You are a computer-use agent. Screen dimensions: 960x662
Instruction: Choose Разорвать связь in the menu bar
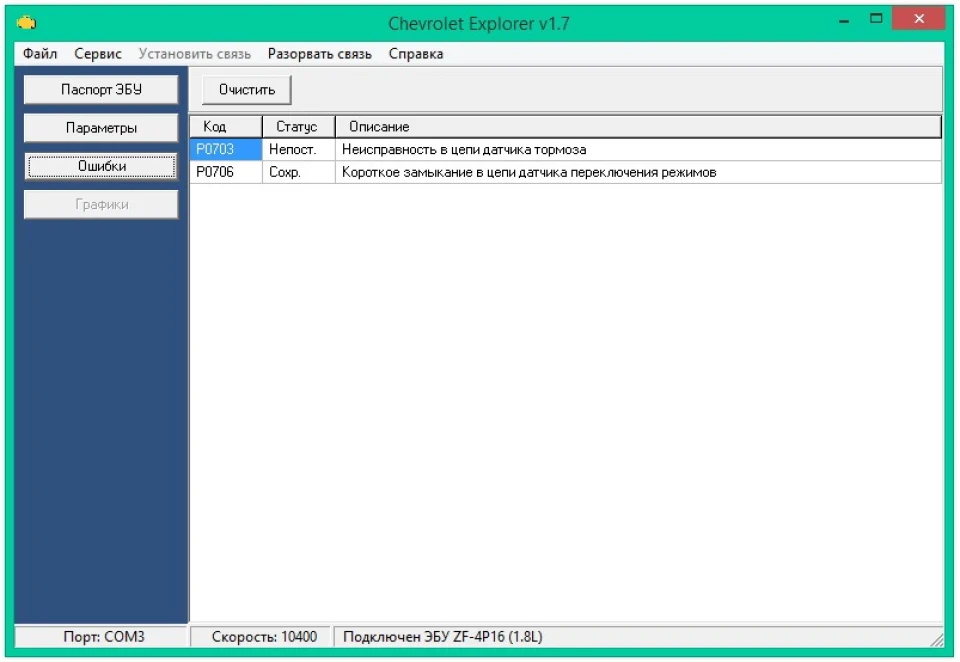(x=320, y=54)
